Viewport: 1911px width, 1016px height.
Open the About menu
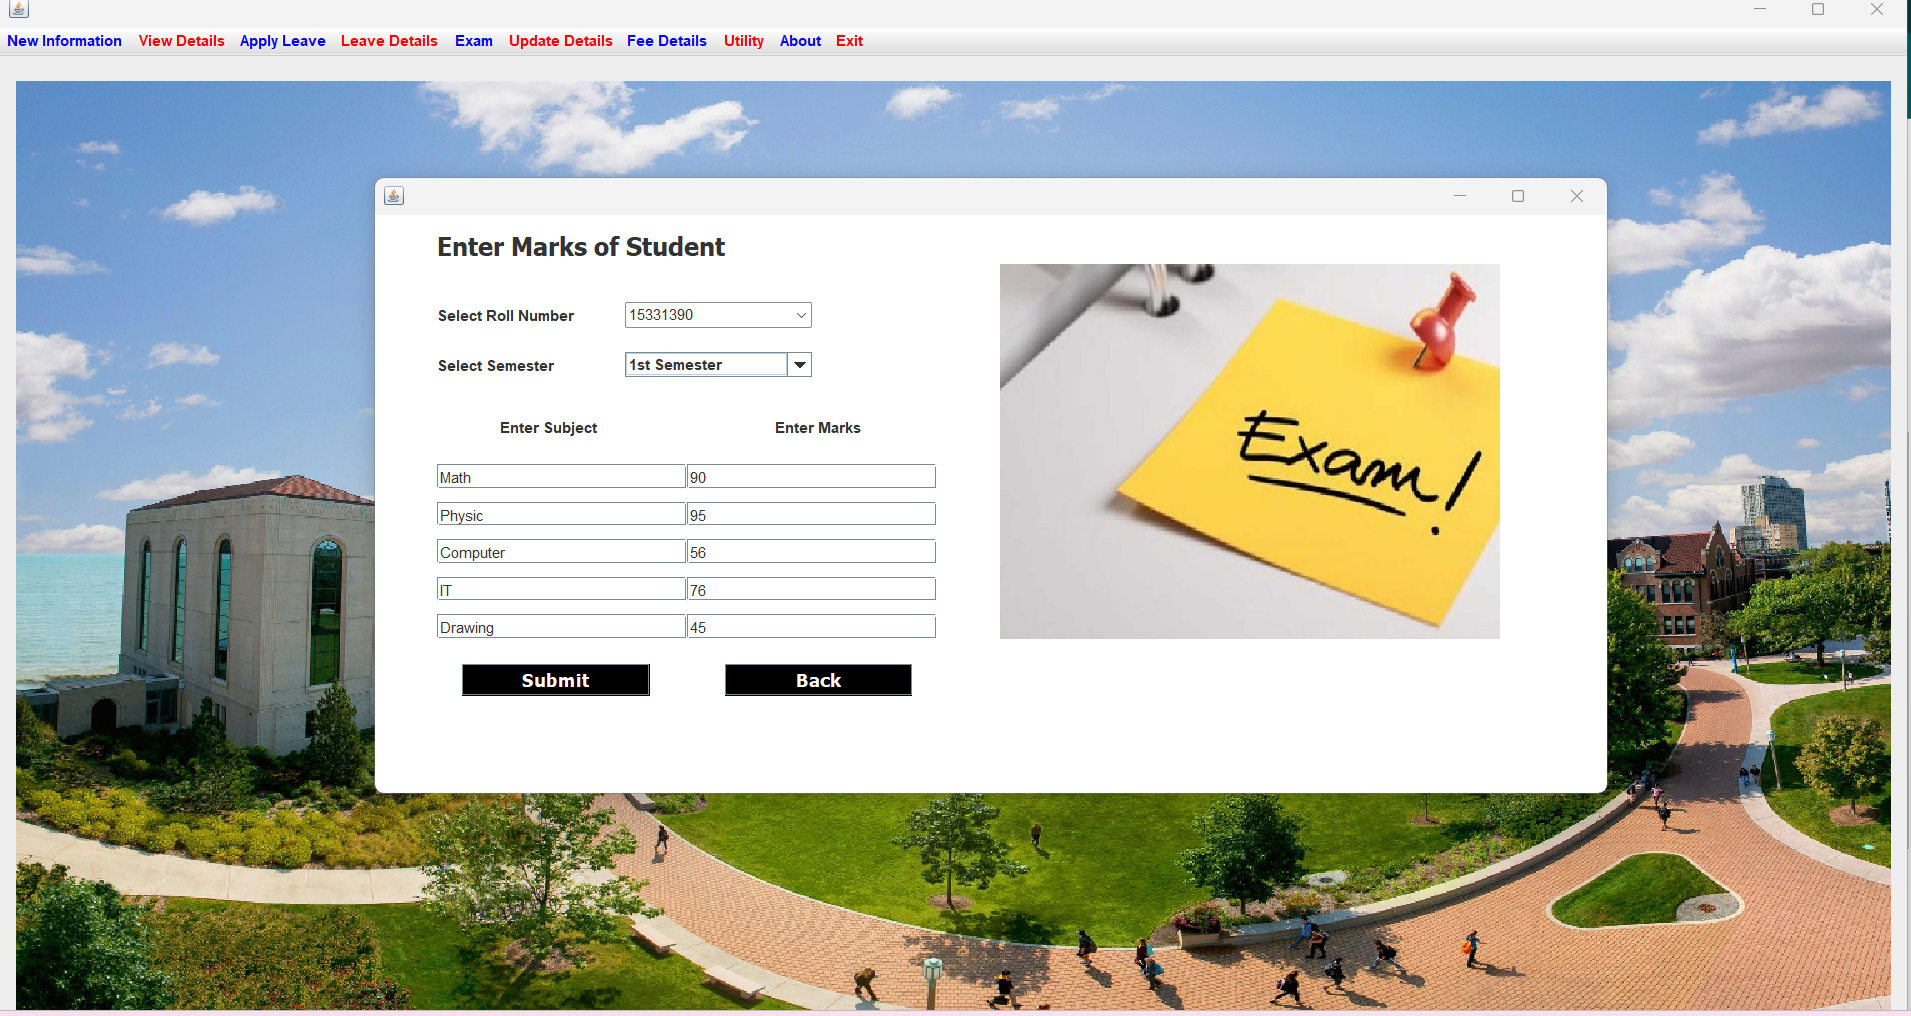(799, 41)
